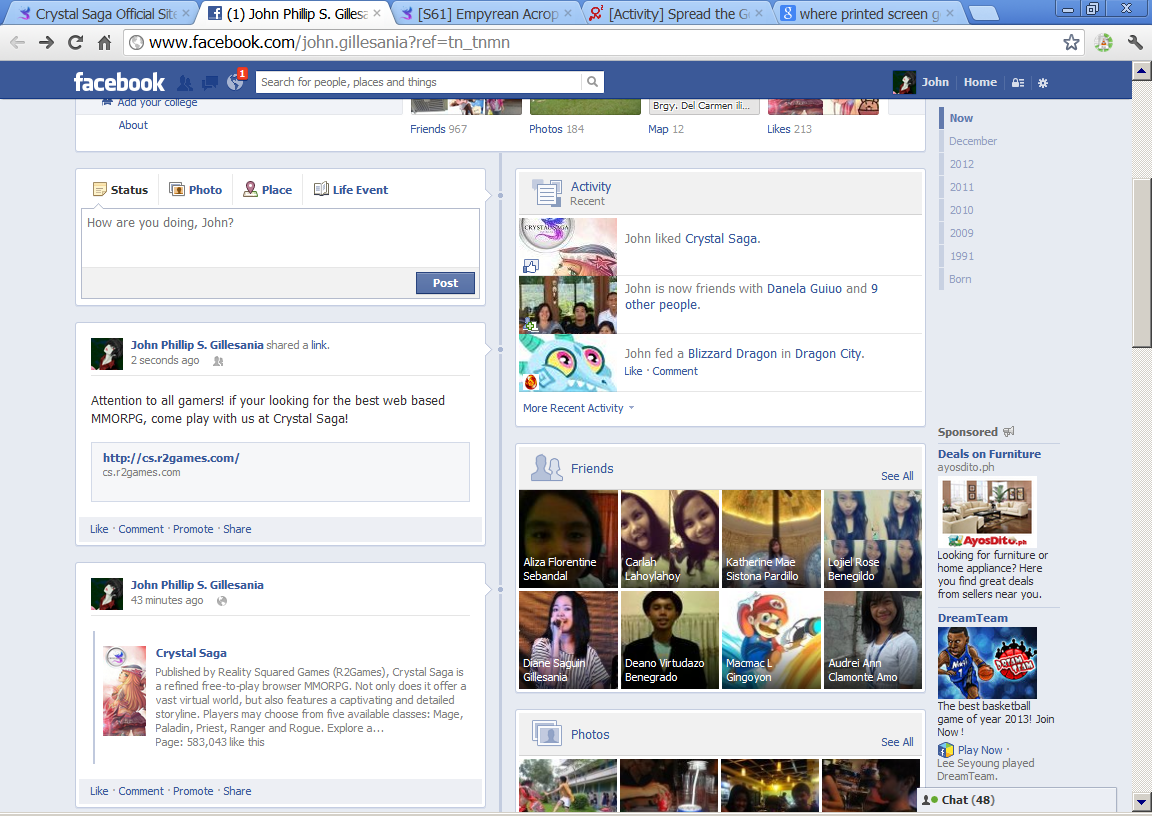Open account settings gear icon

click(1043, 83)
